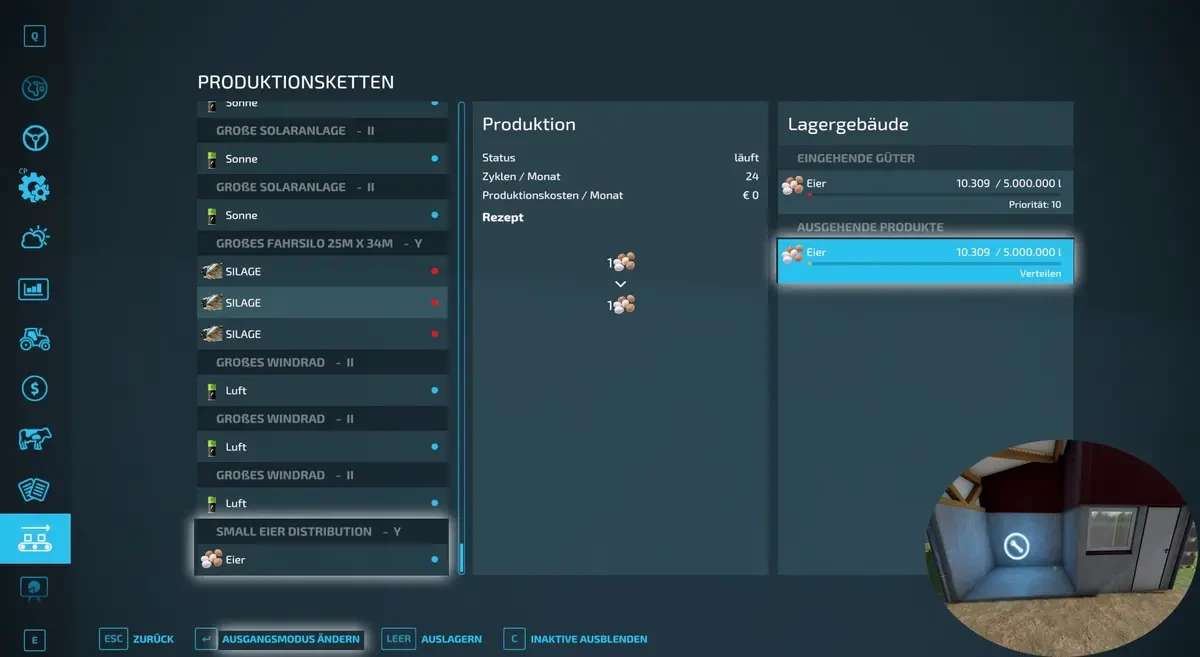This screenshot has height=657, width=1200.
Task: Select the Eier production list entry
Action: (x=322, y=560)
